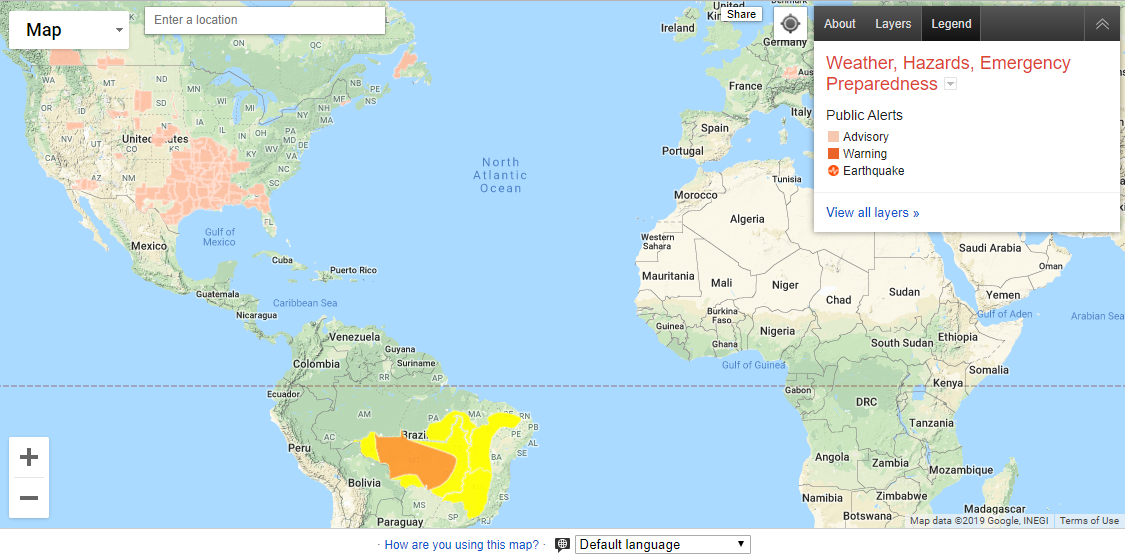Click the Ethiopia country label

tap(958, 337)
